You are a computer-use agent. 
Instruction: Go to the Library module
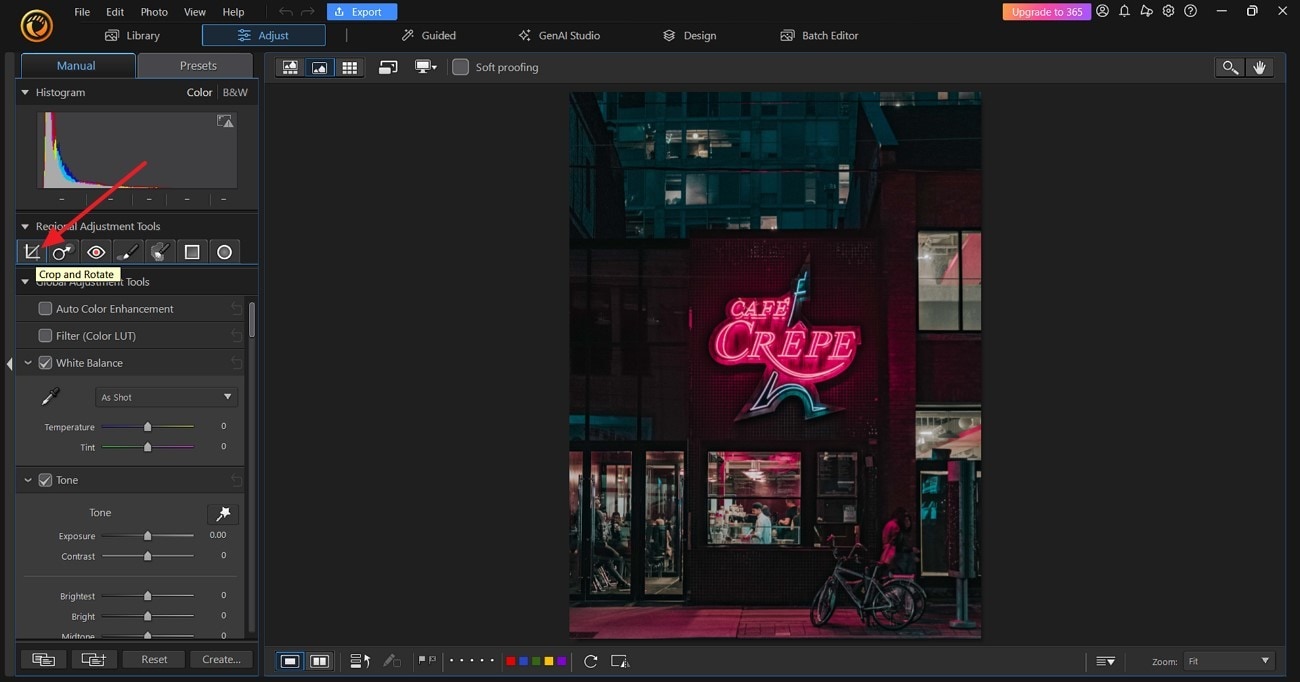coord(132,35)
